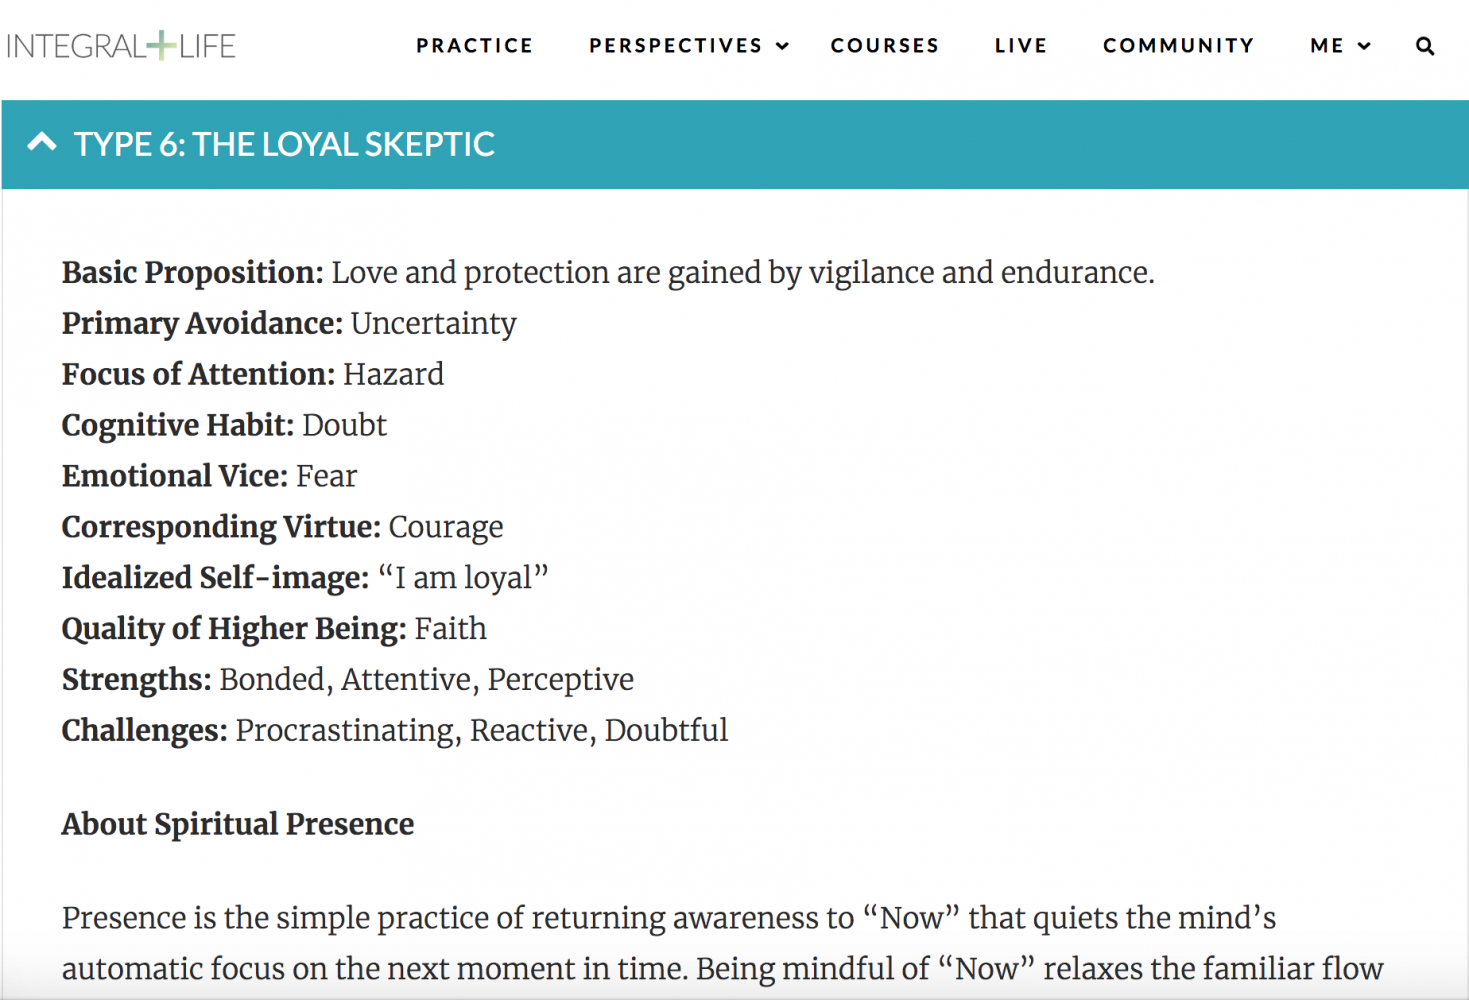Open the search magnifier icon
1469x1000 pixels.
coord(1425,46)
